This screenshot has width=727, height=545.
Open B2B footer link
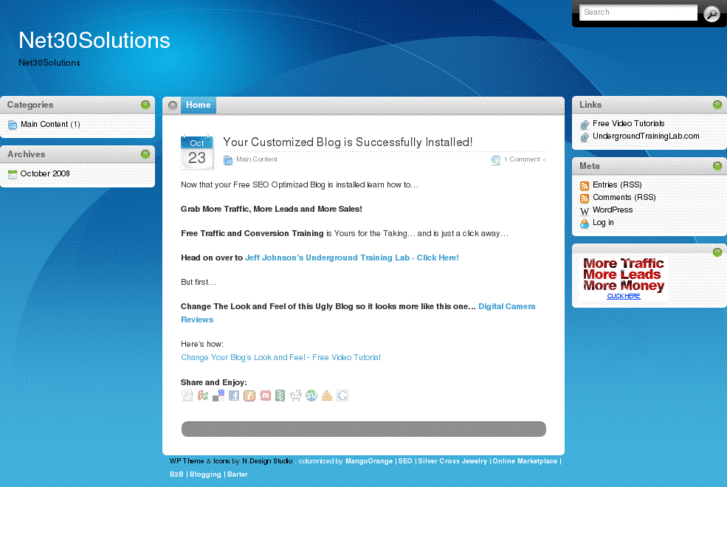(x=176, y=474)
